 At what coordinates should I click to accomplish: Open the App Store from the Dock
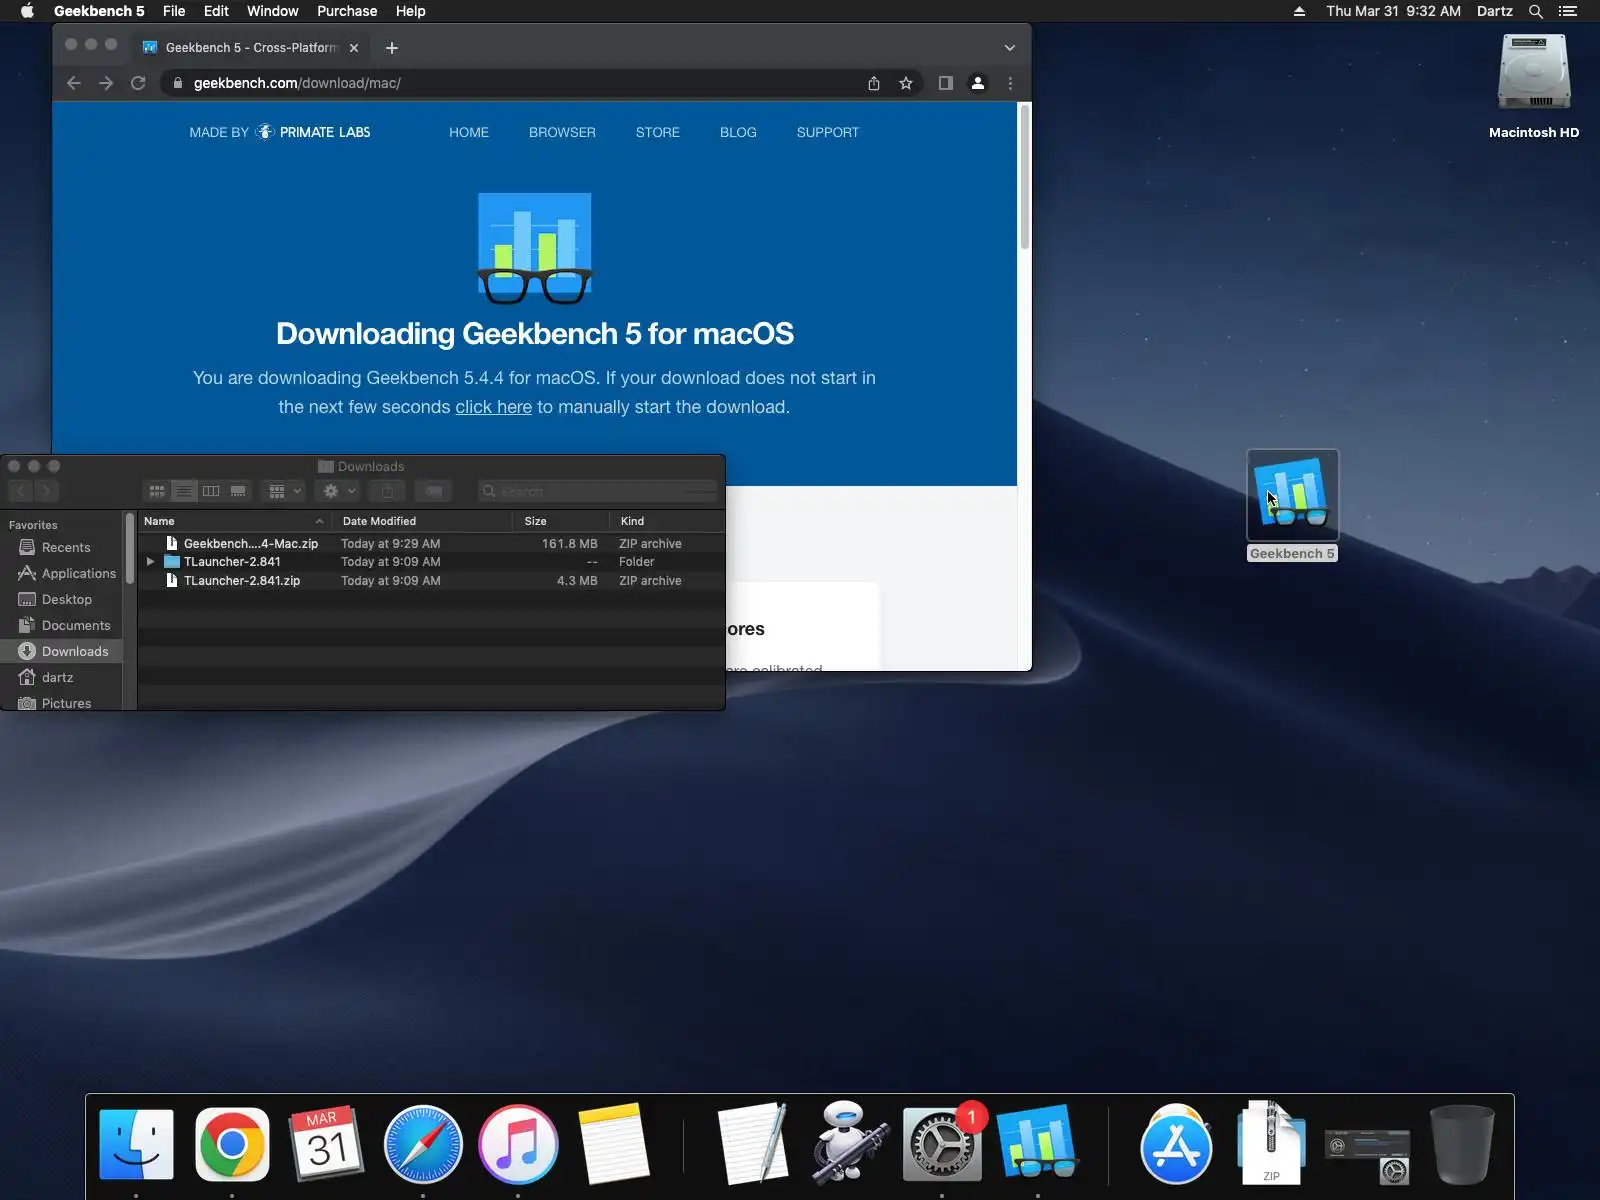click(1176, 1144)
